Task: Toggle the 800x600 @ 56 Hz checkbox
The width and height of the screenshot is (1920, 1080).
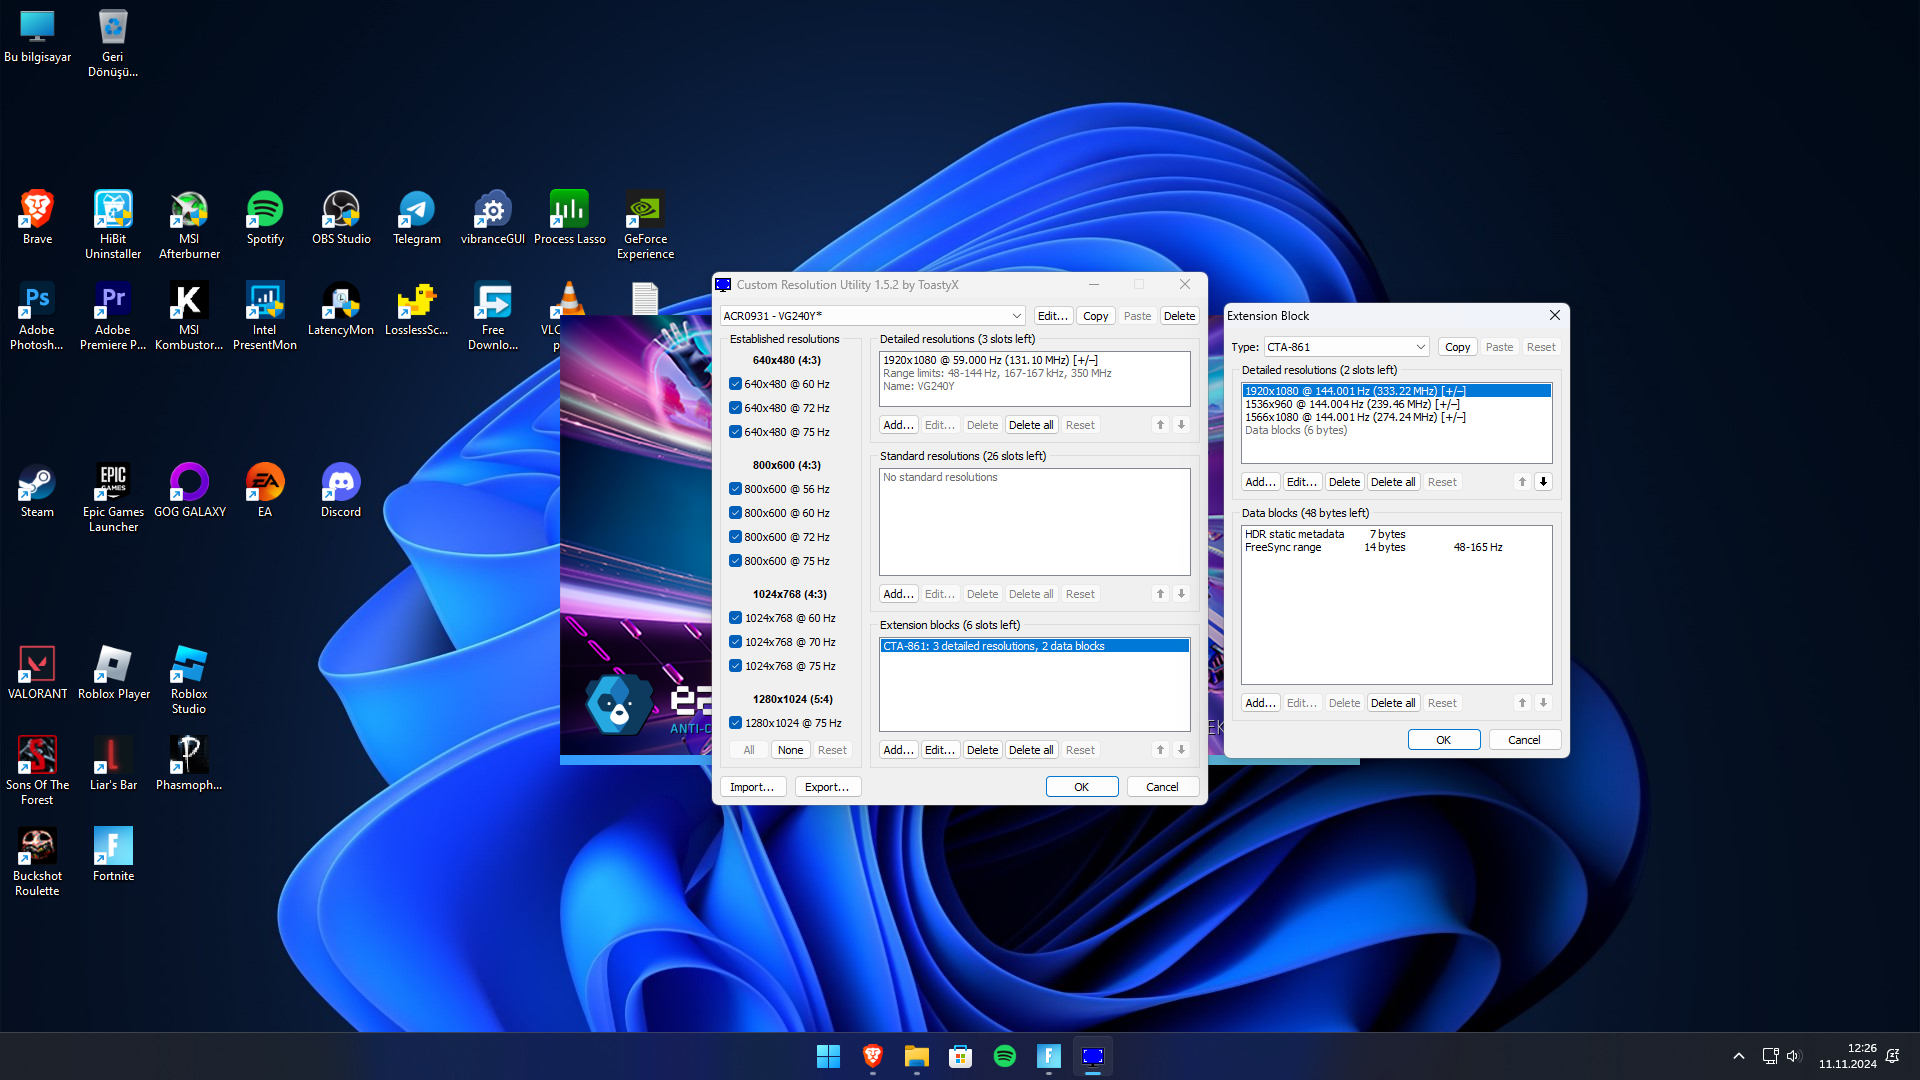Action: 735,489
